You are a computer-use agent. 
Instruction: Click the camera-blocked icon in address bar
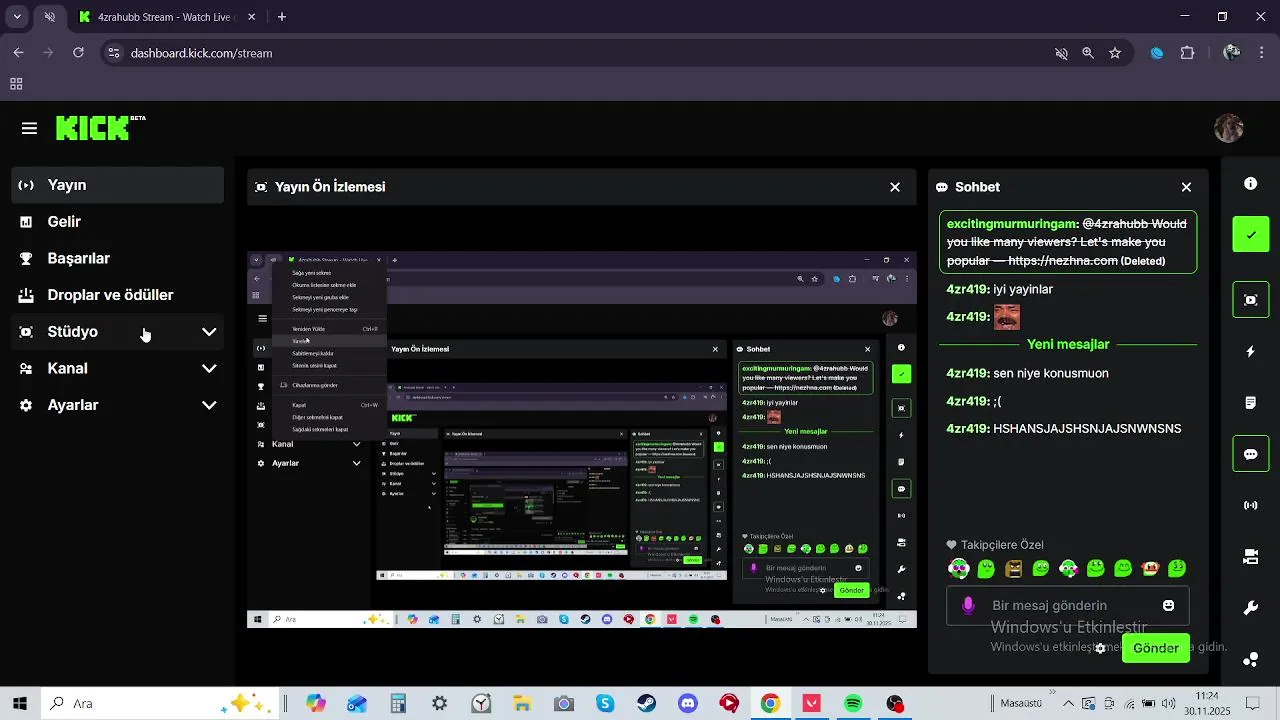1061,53
